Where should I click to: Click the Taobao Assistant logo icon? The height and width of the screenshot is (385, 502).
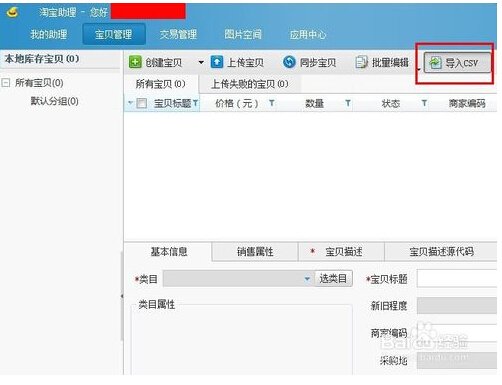tap(12, 12)
